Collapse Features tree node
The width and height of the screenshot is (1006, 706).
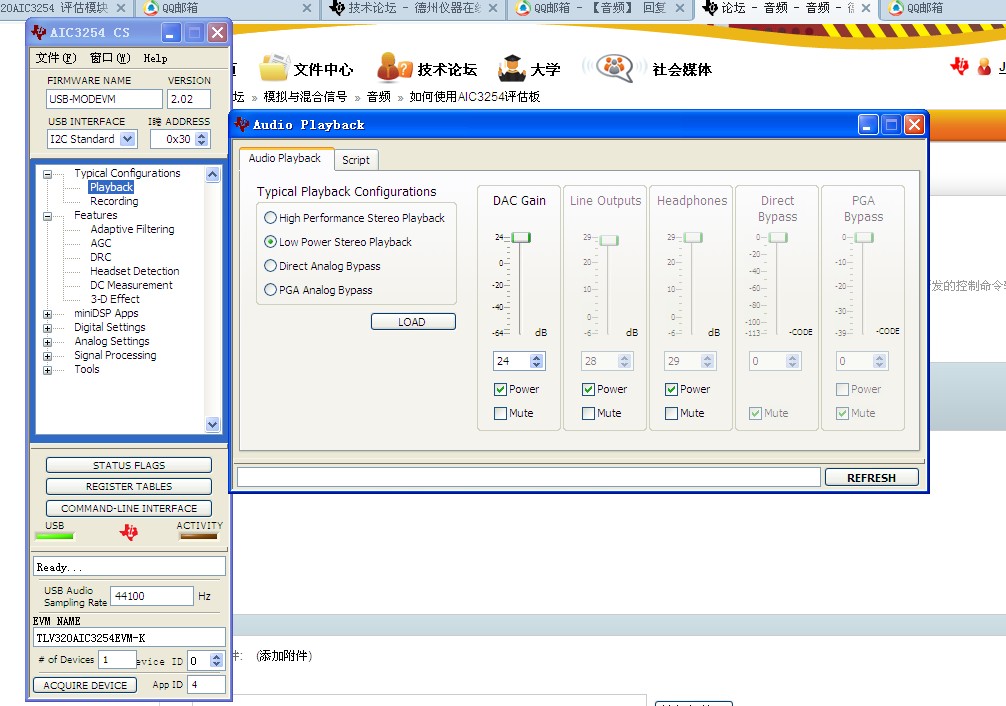point(47,216)
